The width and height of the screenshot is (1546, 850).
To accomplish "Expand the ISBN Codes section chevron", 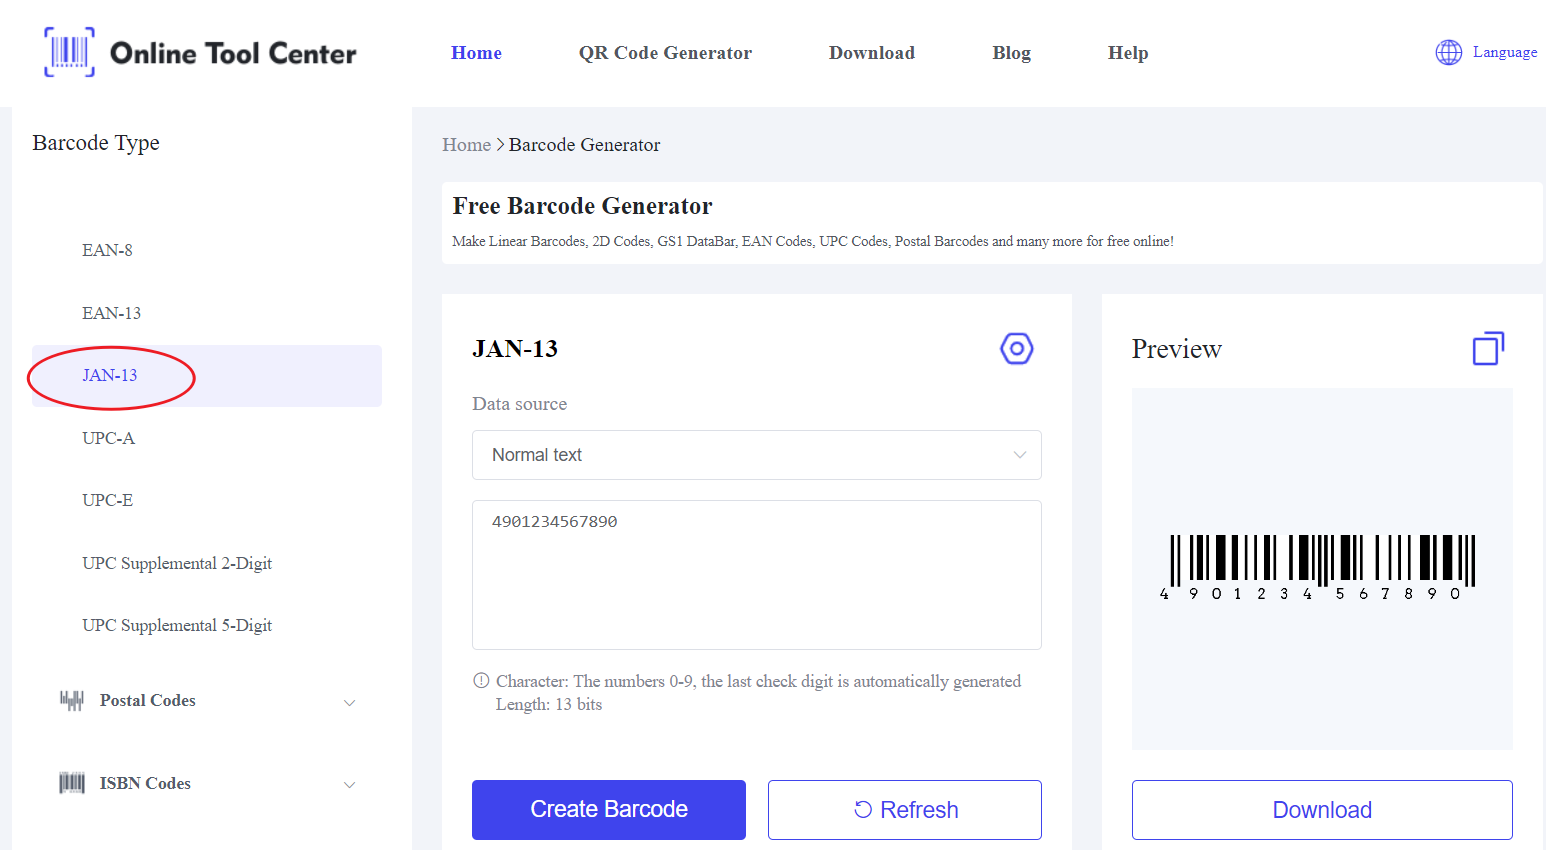I will point(349,784).
